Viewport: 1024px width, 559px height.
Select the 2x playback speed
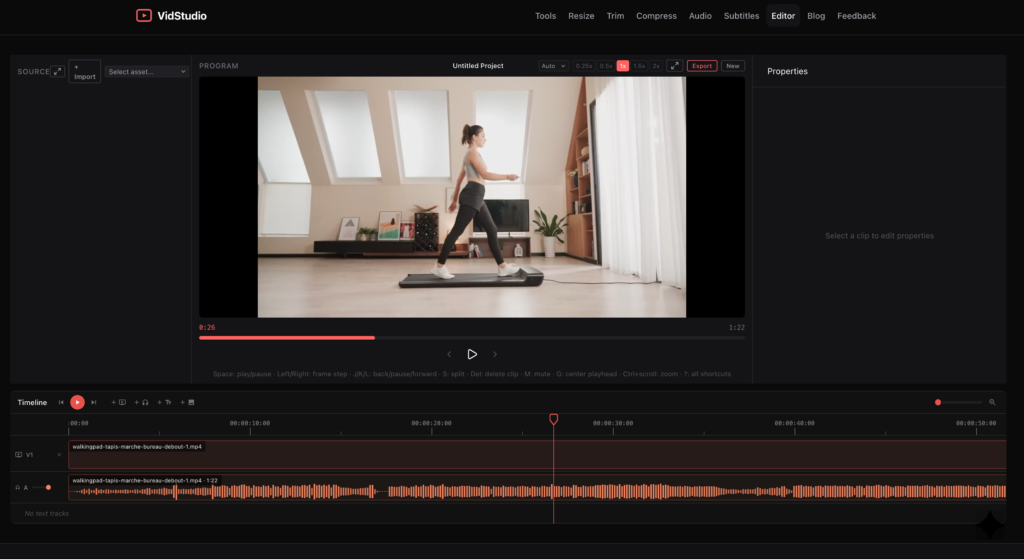[656, 66]
